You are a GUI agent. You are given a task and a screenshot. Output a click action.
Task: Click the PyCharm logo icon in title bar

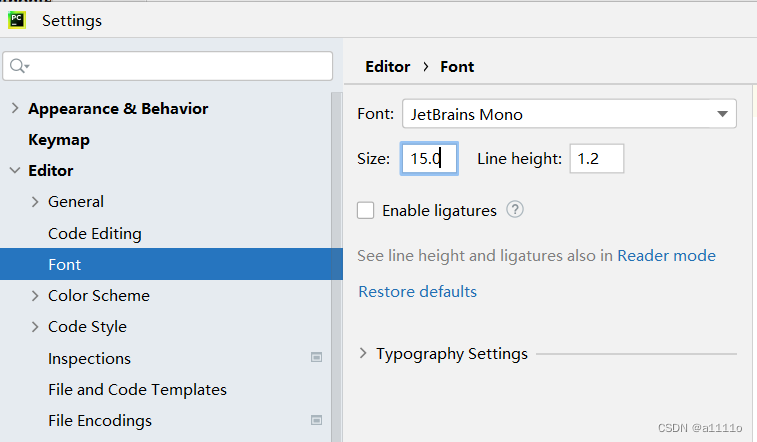click(x=17, y=20)
